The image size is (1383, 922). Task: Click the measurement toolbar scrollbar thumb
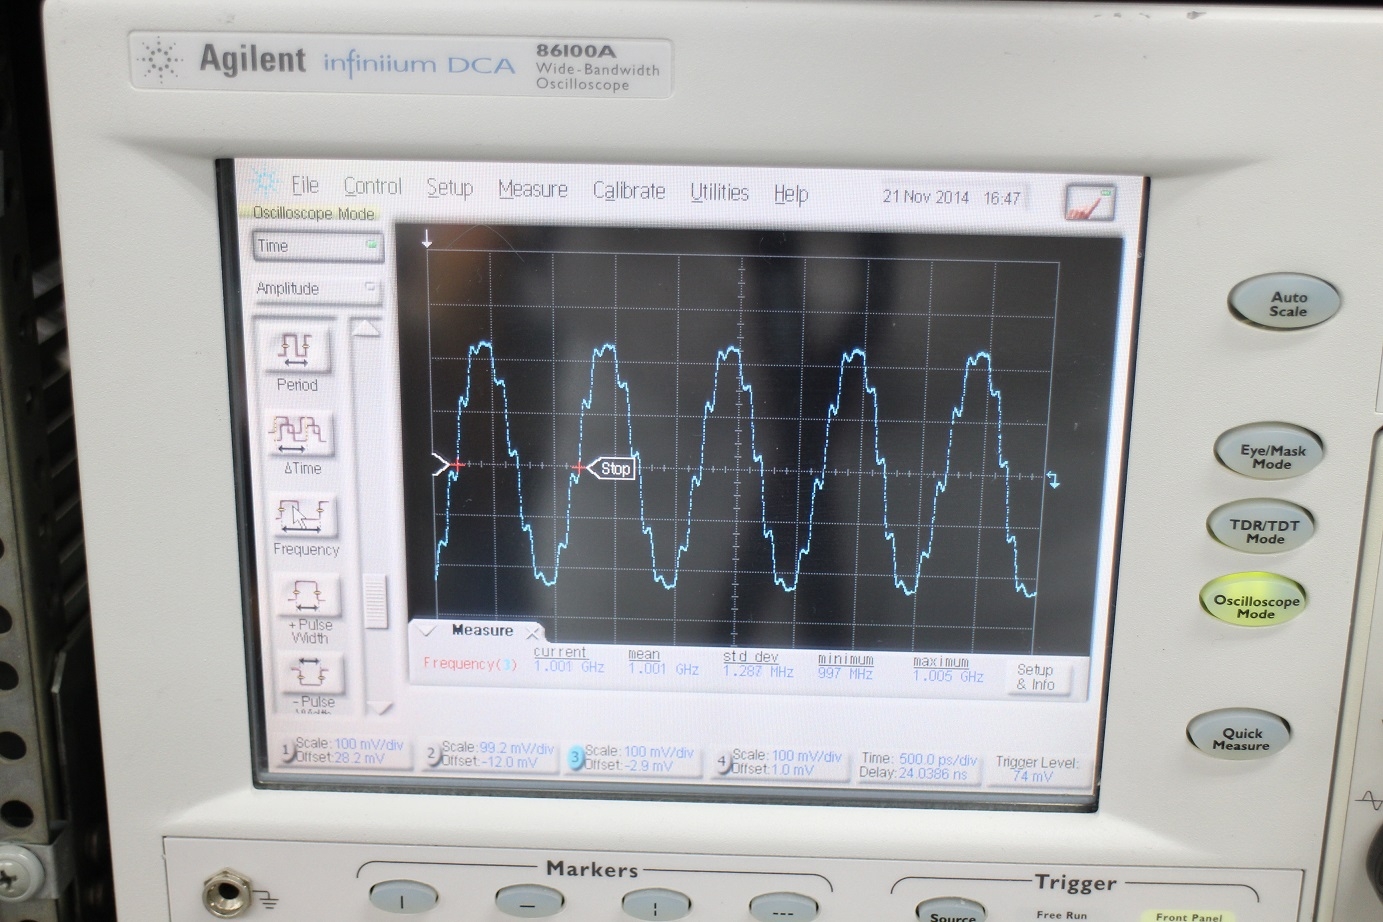coord(375,602)
